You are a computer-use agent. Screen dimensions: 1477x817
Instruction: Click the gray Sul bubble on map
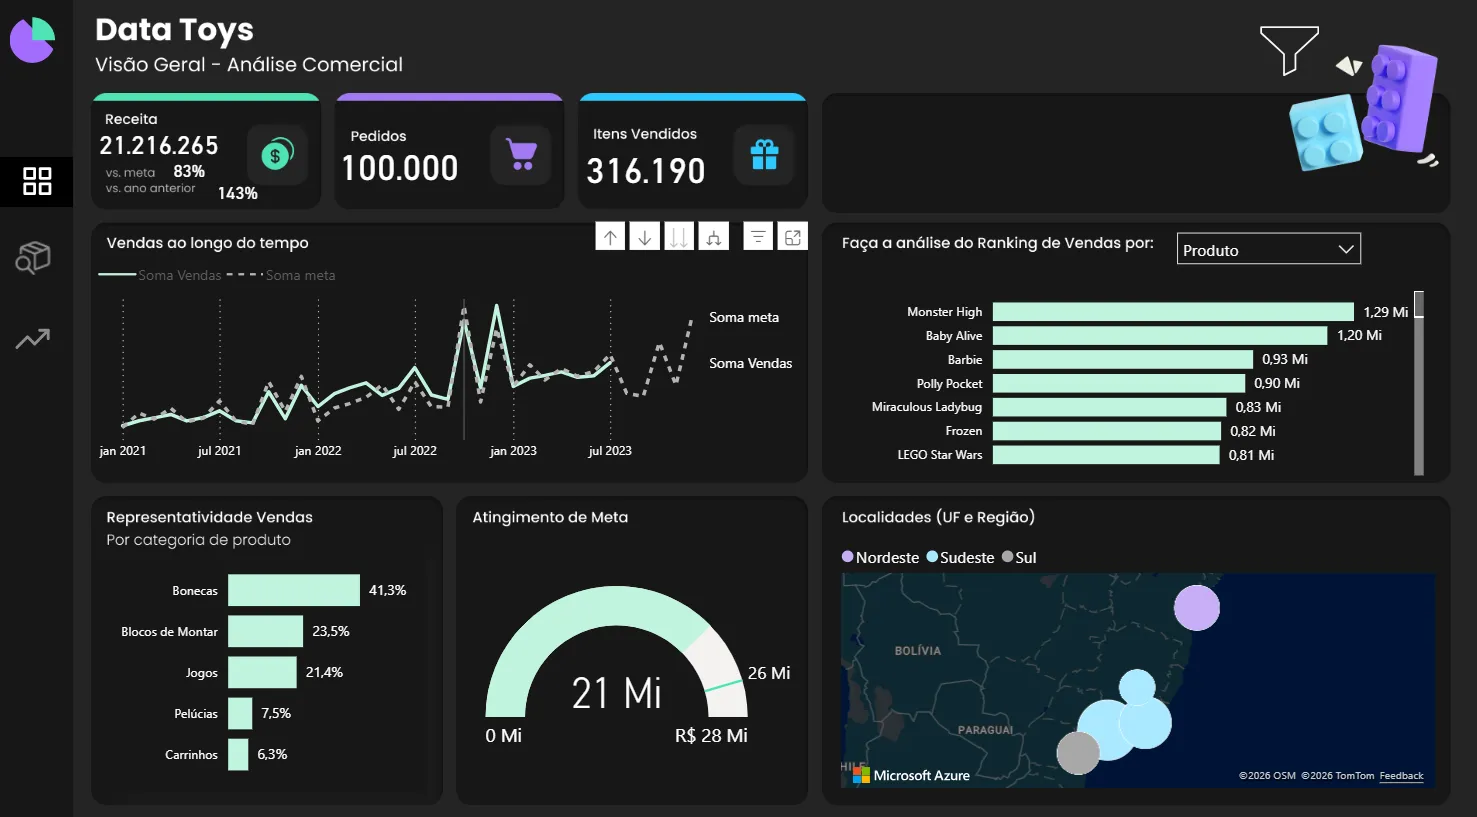[1078, 753]
